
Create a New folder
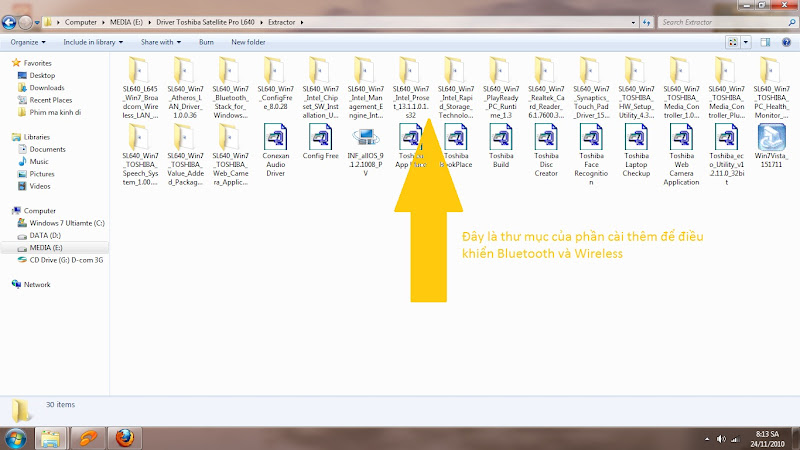pos(248,42)
